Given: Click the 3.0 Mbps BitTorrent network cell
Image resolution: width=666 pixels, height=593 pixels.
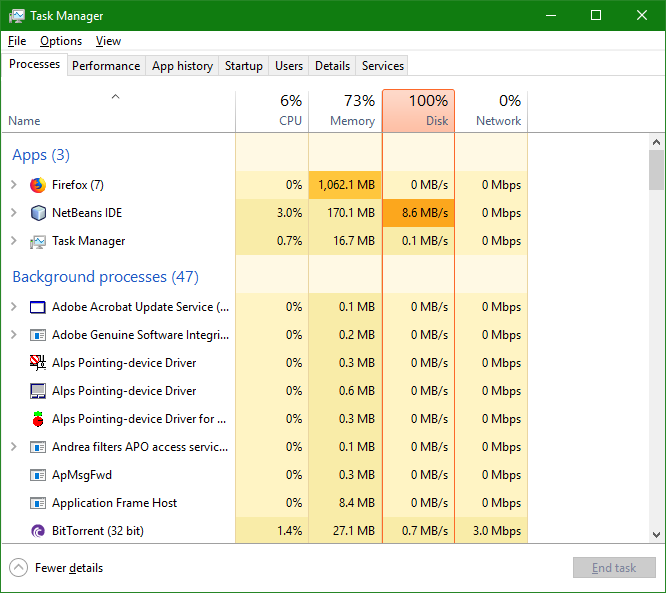Looking at the screenshot, I should click(491, 531).
